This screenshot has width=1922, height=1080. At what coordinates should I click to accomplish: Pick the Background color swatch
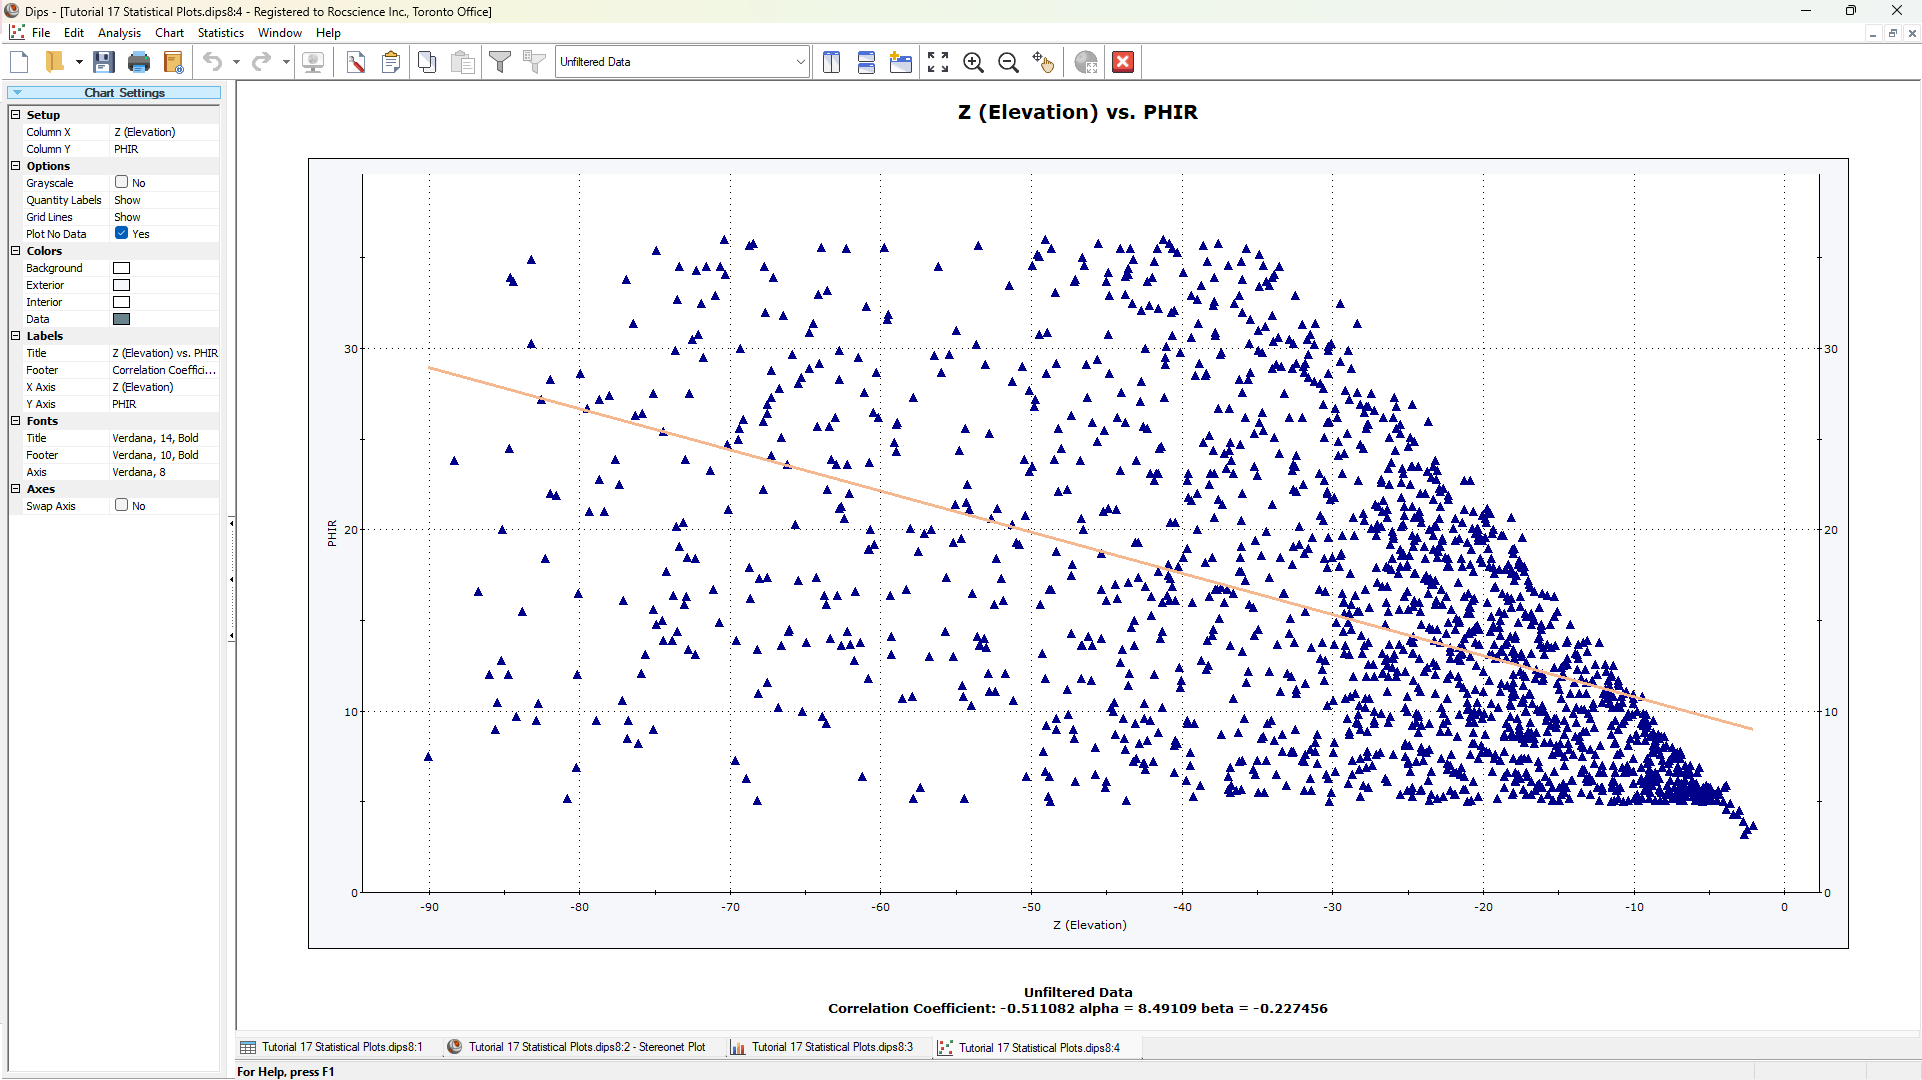121,268
